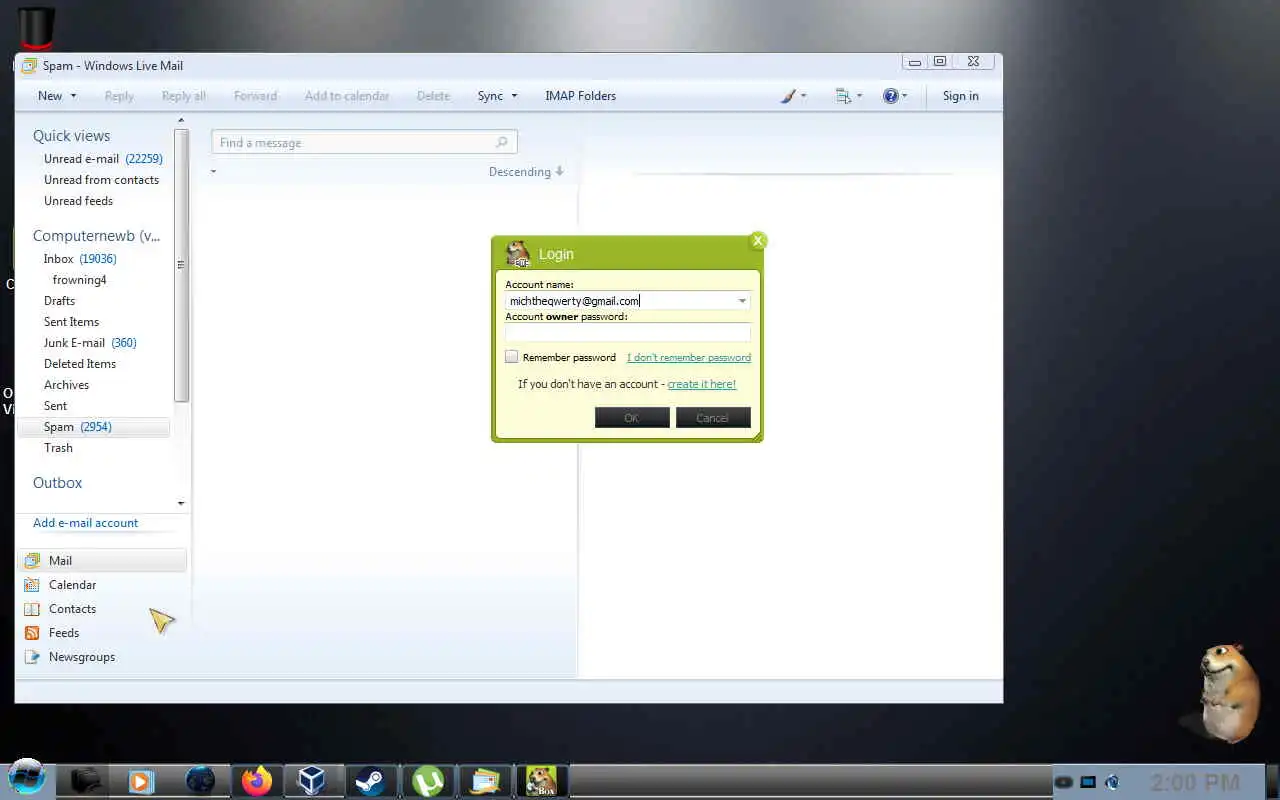
Task: Click Reply all in the toolbar
Action: coord(184,96)
